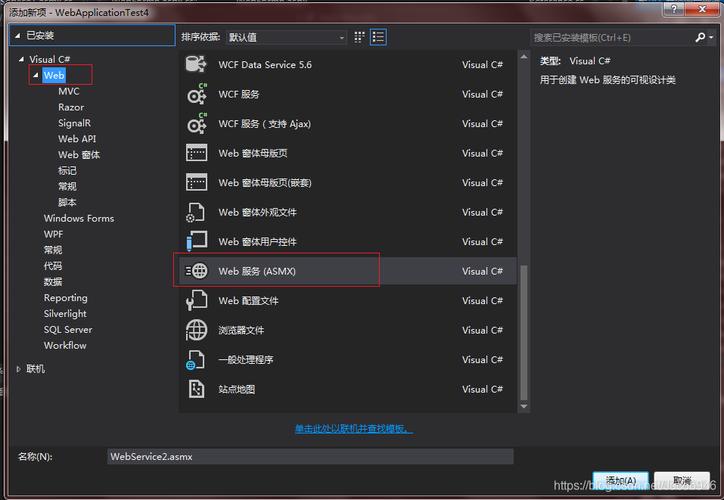Click the Web 窗体母版页(嵌套) icon

click(196, 182)
